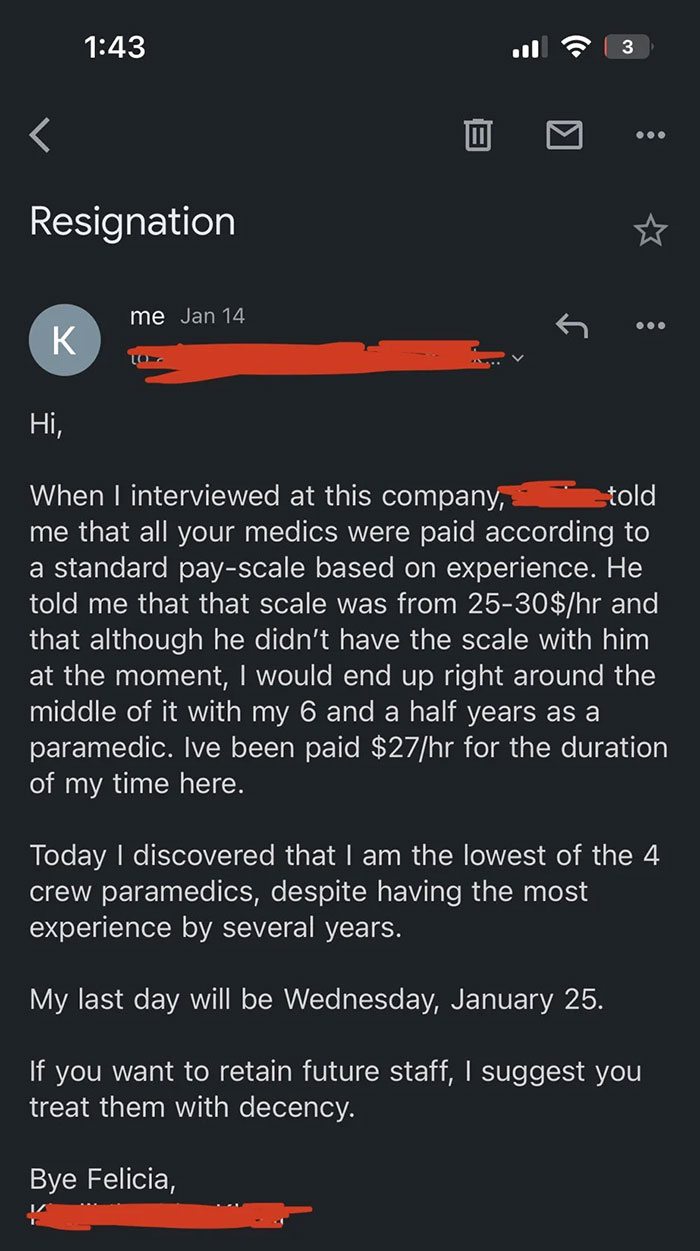Tap the sender name labeled me
This screenshot has width=700, height=1251.
tap(147, 316)
